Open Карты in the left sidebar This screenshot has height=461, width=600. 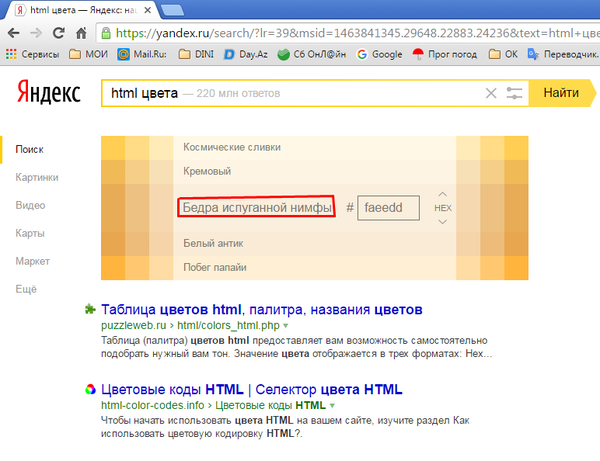click(x=30, y=233)
